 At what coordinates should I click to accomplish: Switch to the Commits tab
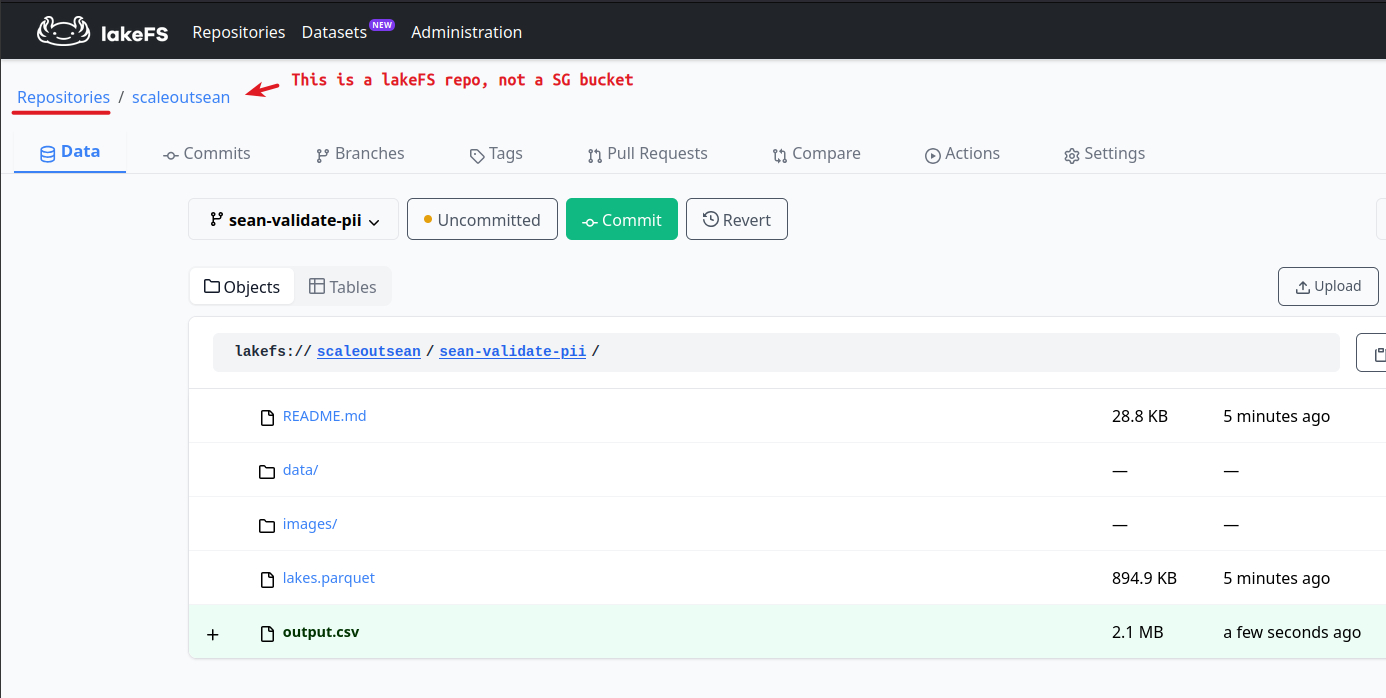click(207, 153)
